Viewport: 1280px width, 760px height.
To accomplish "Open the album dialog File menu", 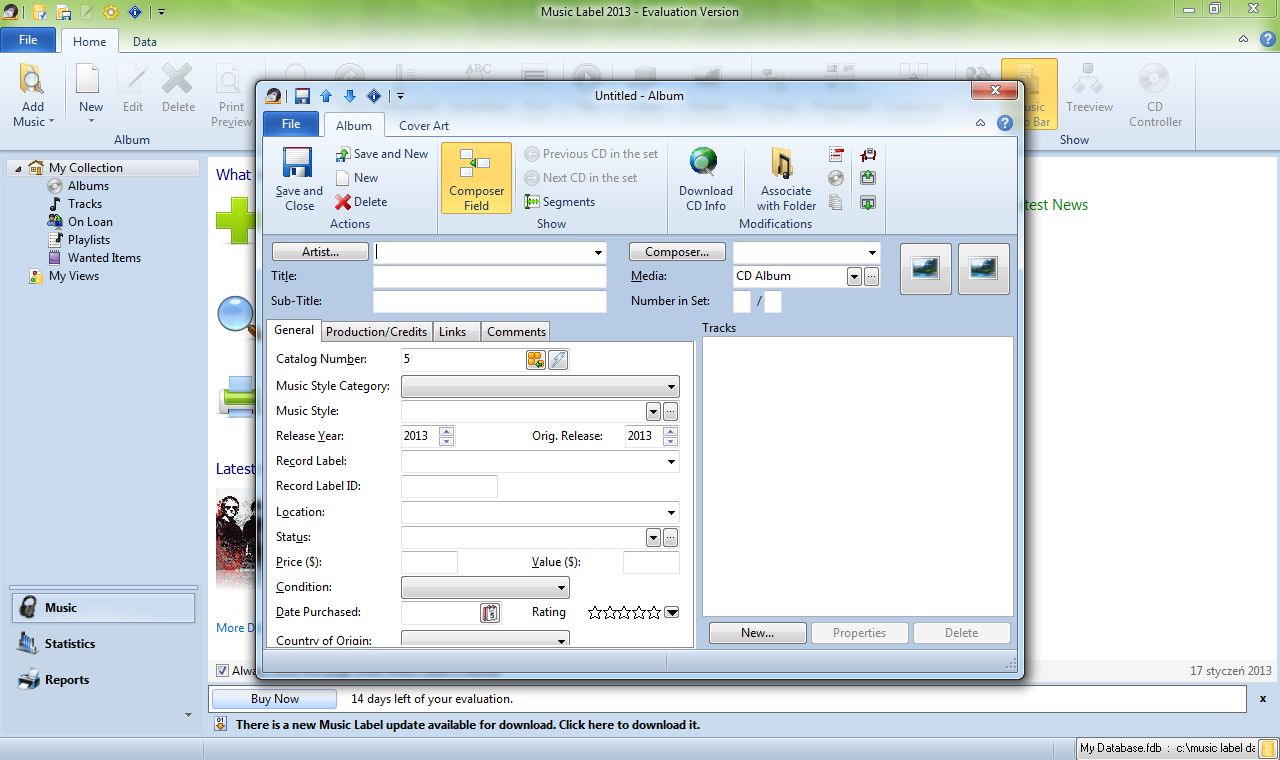I will click(291, 124).
